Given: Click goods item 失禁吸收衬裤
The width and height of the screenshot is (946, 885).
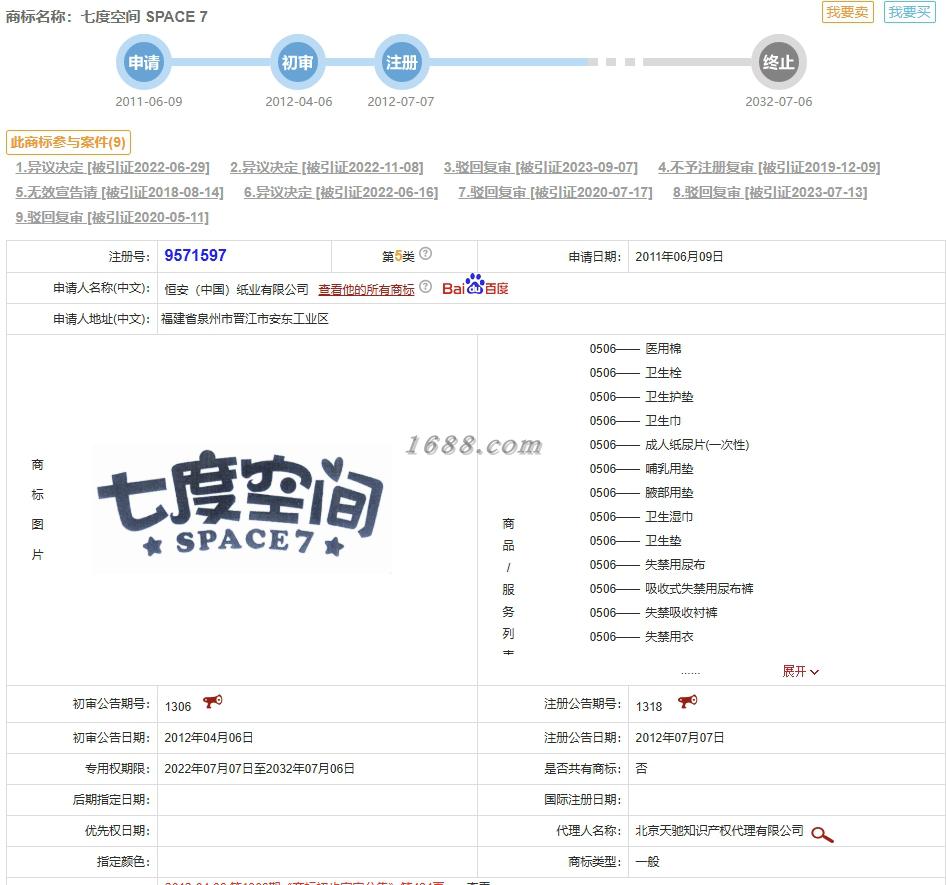Looking at the screenshot, I should [681, 613].
